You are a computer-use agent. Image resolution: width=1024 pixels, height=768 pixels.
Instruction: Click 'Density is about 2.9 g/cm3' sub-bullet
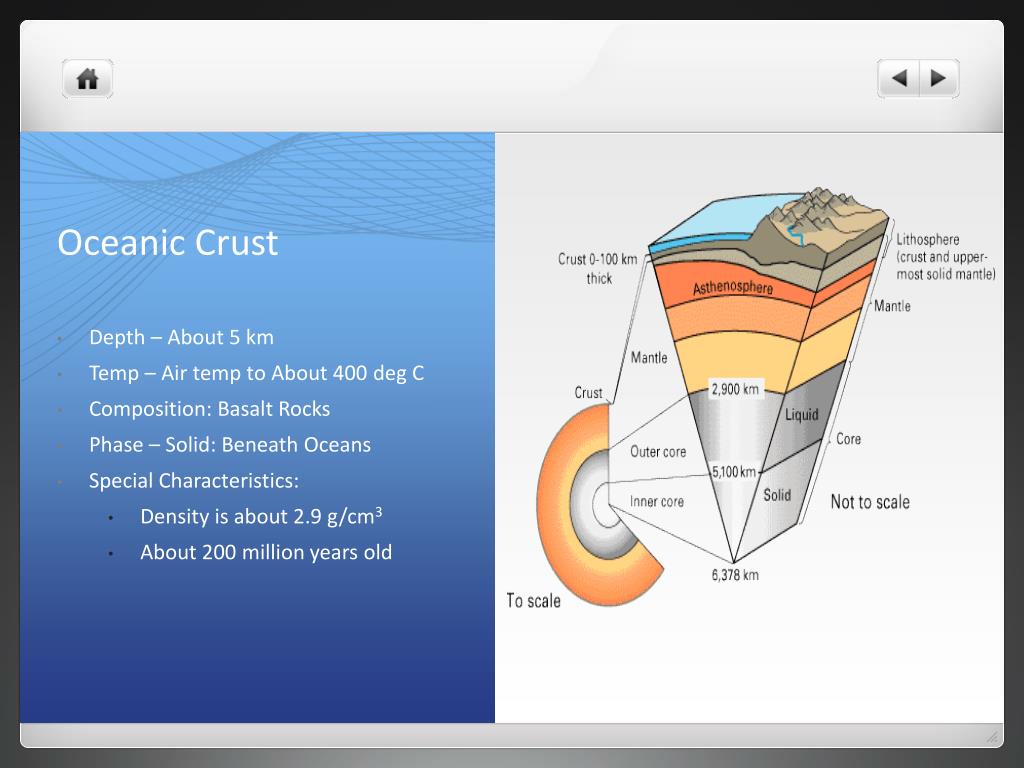(261, 516)
